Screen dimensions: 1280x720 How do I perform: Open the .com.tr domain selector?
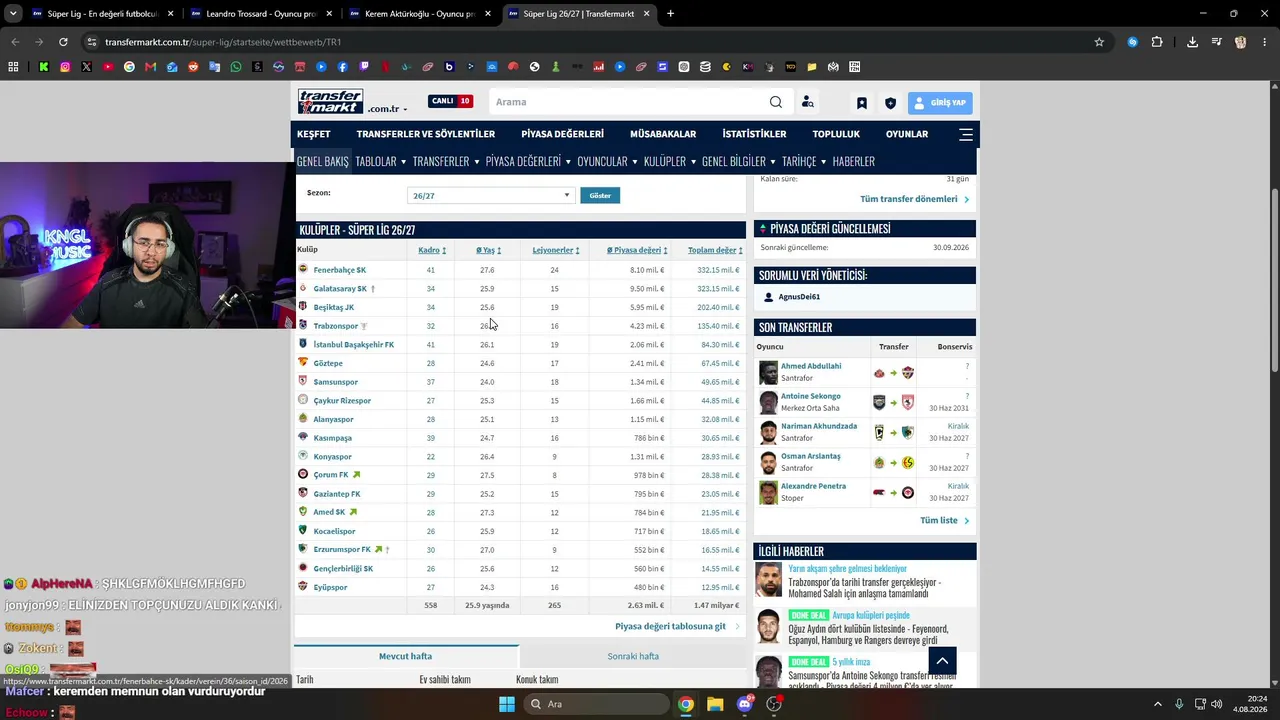pyautogui.click(x=387, y=109)
